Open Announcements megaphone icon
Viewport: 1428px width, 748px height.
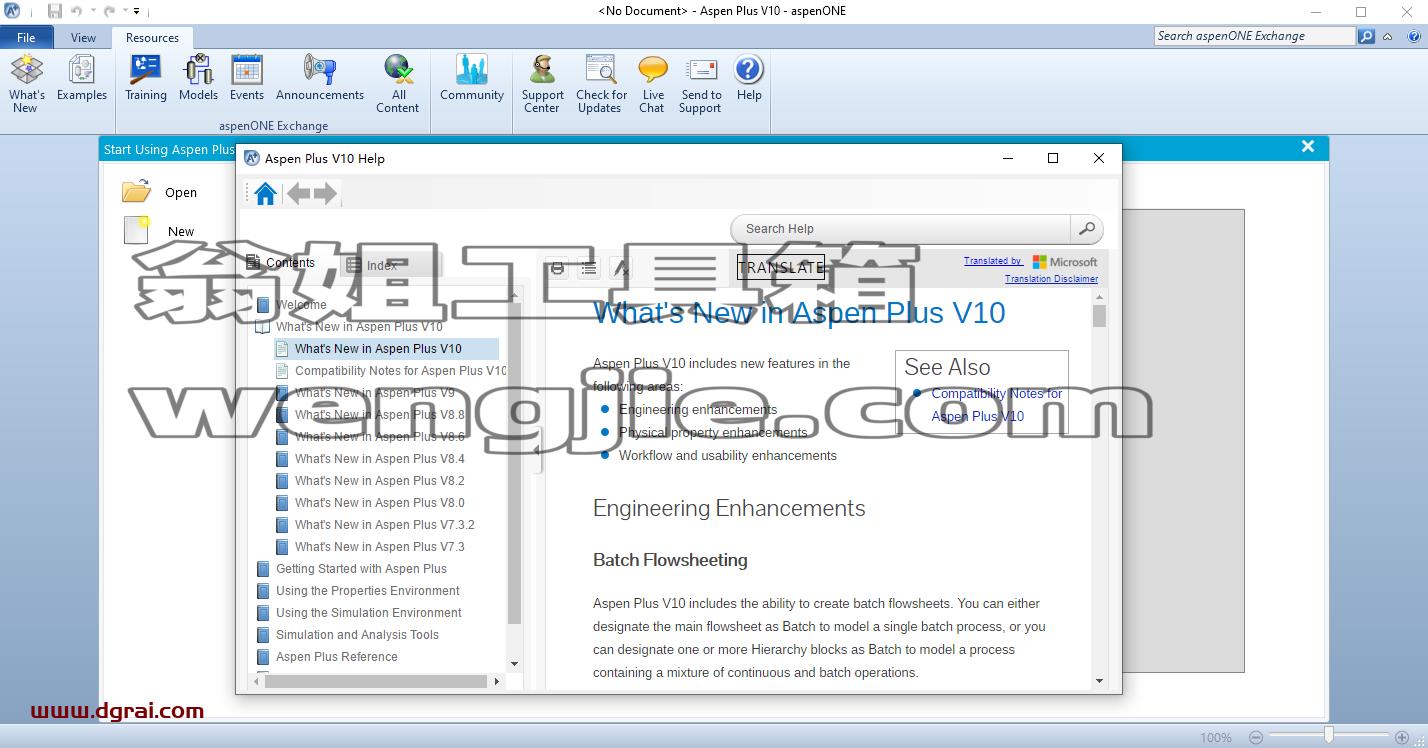tap(320, 78)
